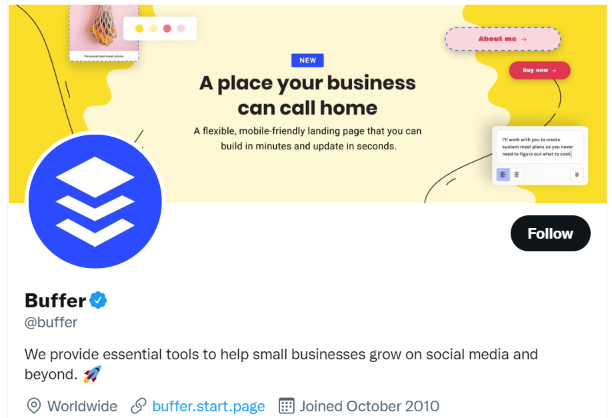Pick the dark pink color dot
The width and height of the screenshot is (612, 418).
coord(167,28)
